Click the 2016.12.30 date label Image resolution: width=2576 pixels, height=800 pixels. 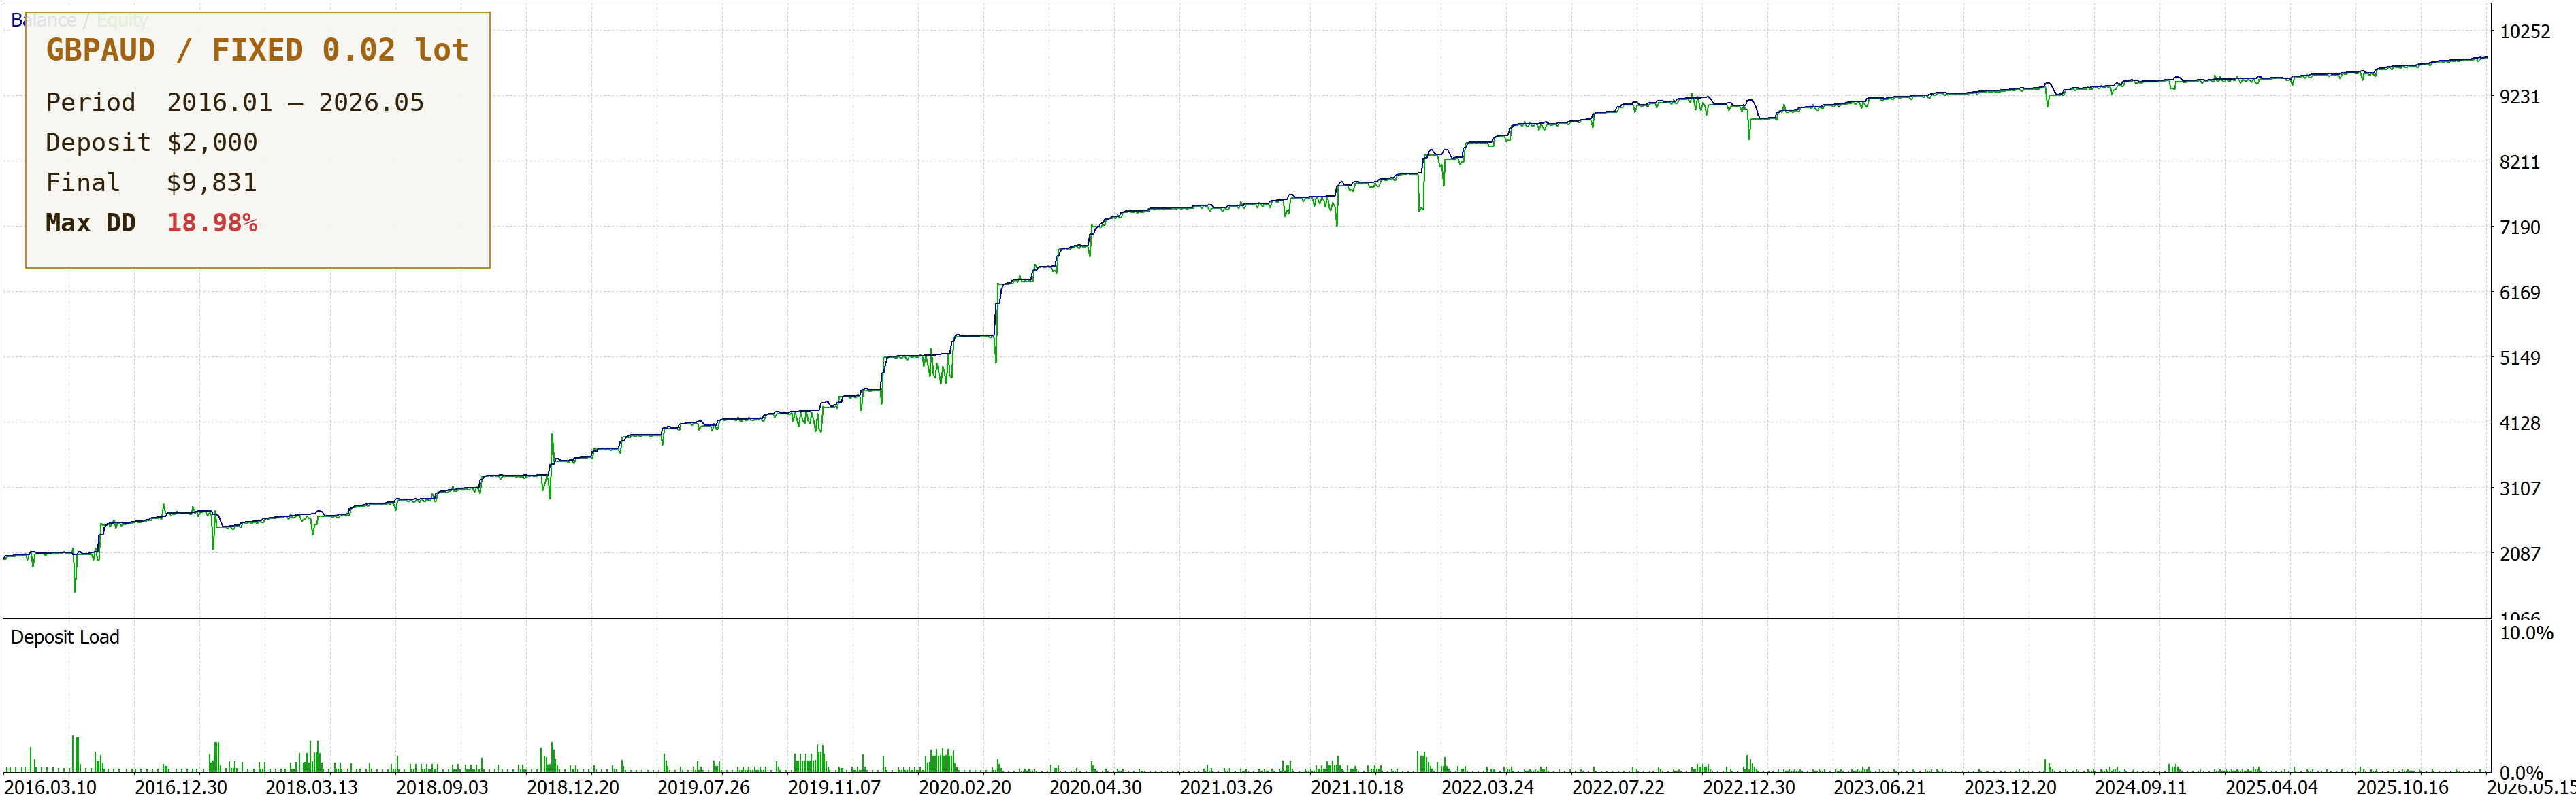[x=181, y=787]
